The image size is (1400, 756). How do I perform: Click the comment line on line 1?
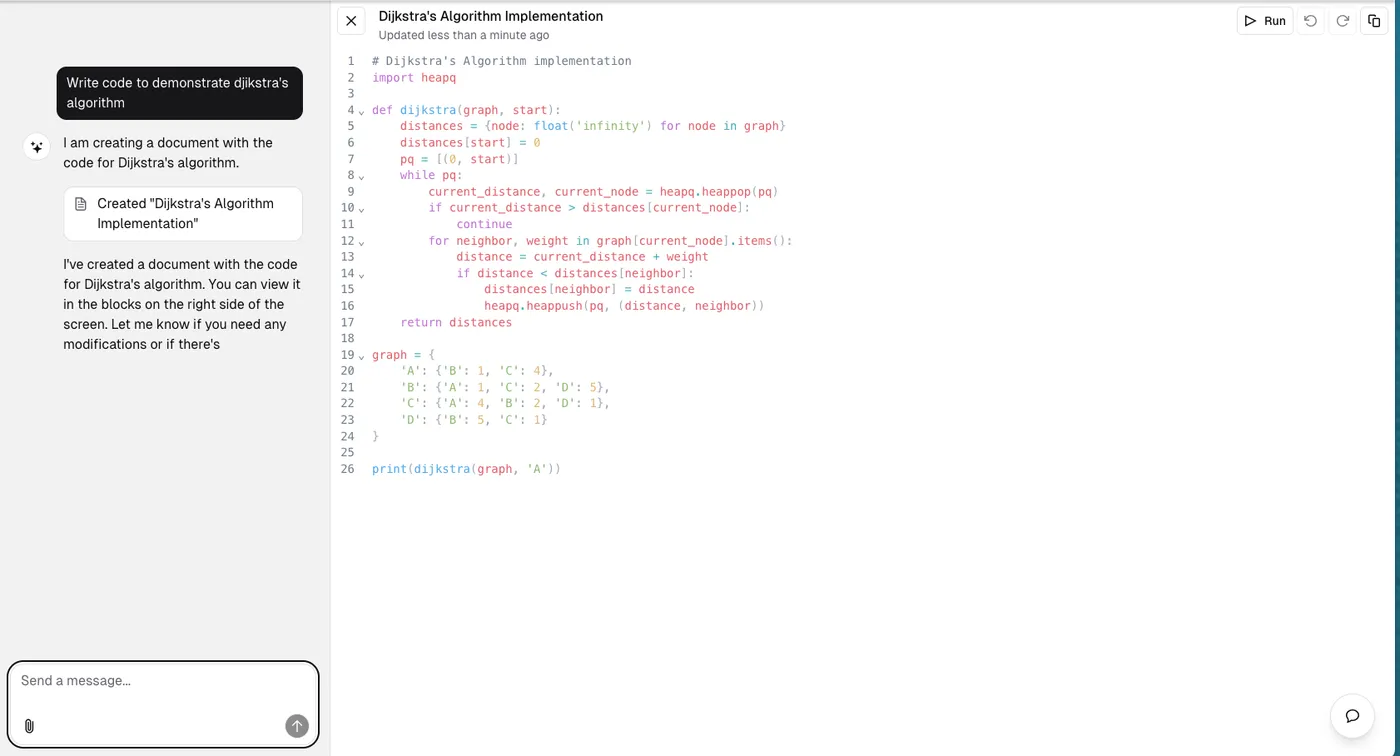502,61
